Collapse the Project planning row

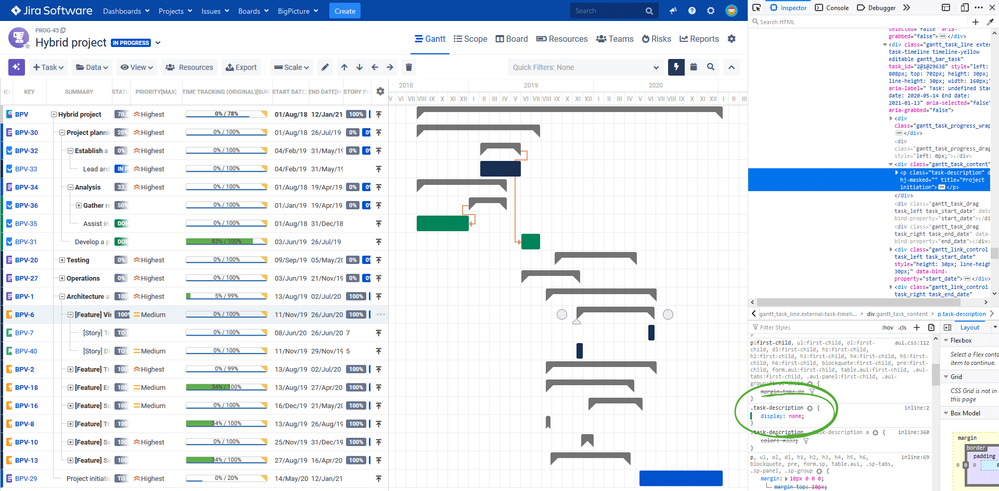click(62, 132)
